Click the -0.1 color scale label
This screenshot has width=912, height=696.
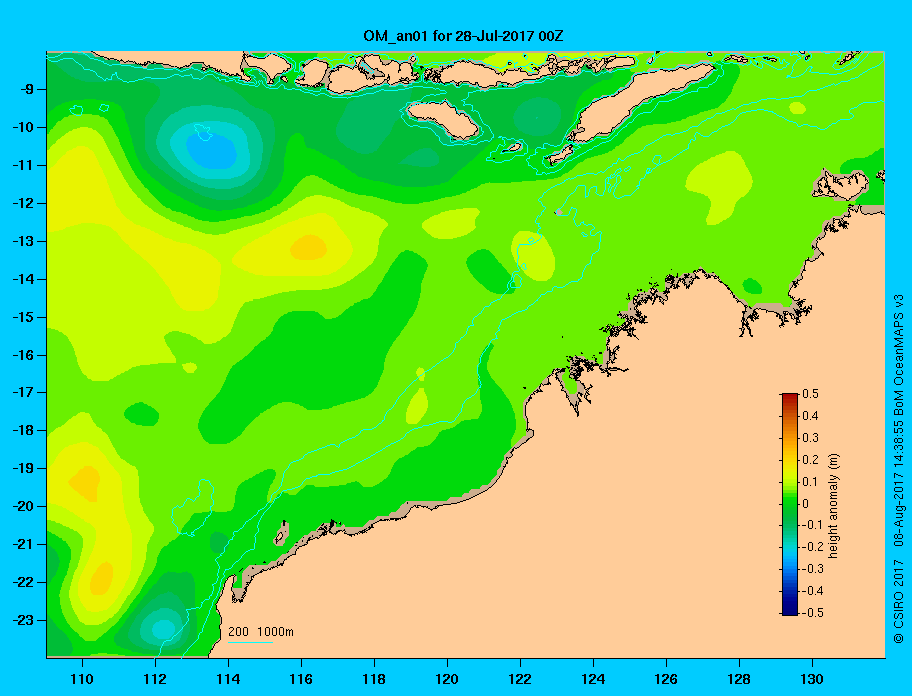(813, 525)
